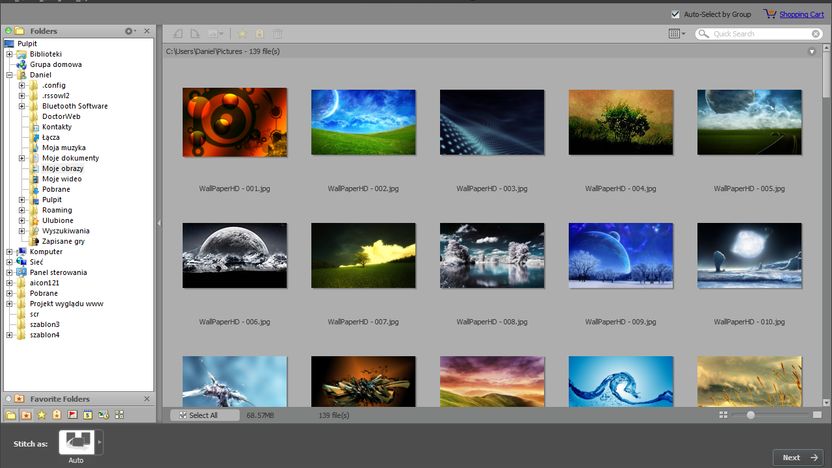The width and height of the screenshot is (832, 468).
Task: Select the DoctorWeb folder
Action: tap(61, 116)
